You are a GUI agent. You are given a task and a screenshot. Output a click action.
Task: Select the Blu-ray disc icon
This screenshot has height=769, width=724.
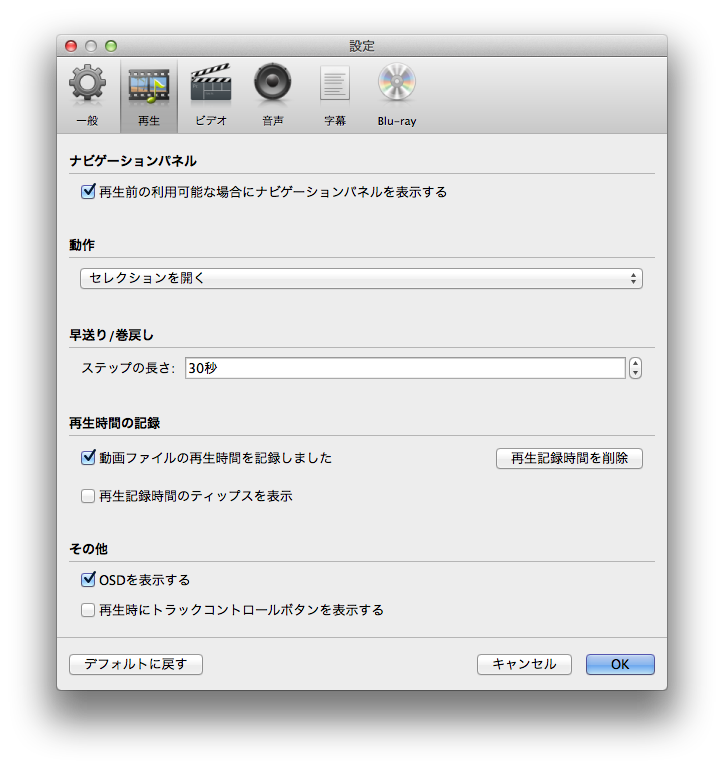(x=396, y=87)
